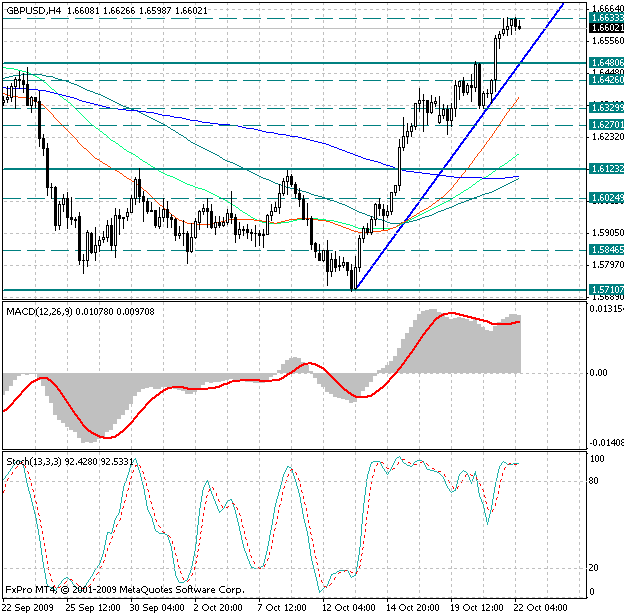Select the Stochastic 80 axis value
This screenshot has height=615, width=624.
click(x=594, y=481)
